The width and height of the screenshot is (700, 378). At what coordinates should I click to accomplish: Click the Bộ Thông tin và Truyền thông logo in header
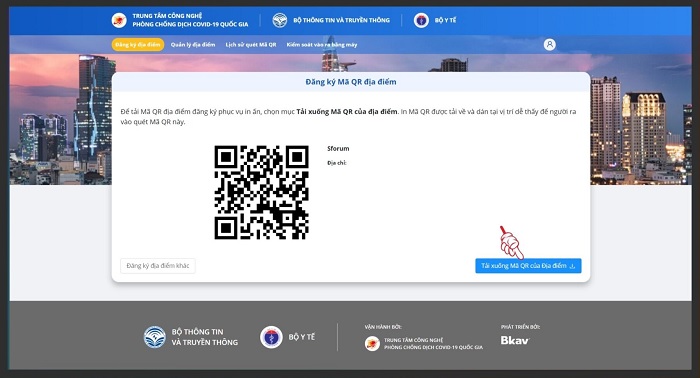pyautogui.click(x=280, y=20)
